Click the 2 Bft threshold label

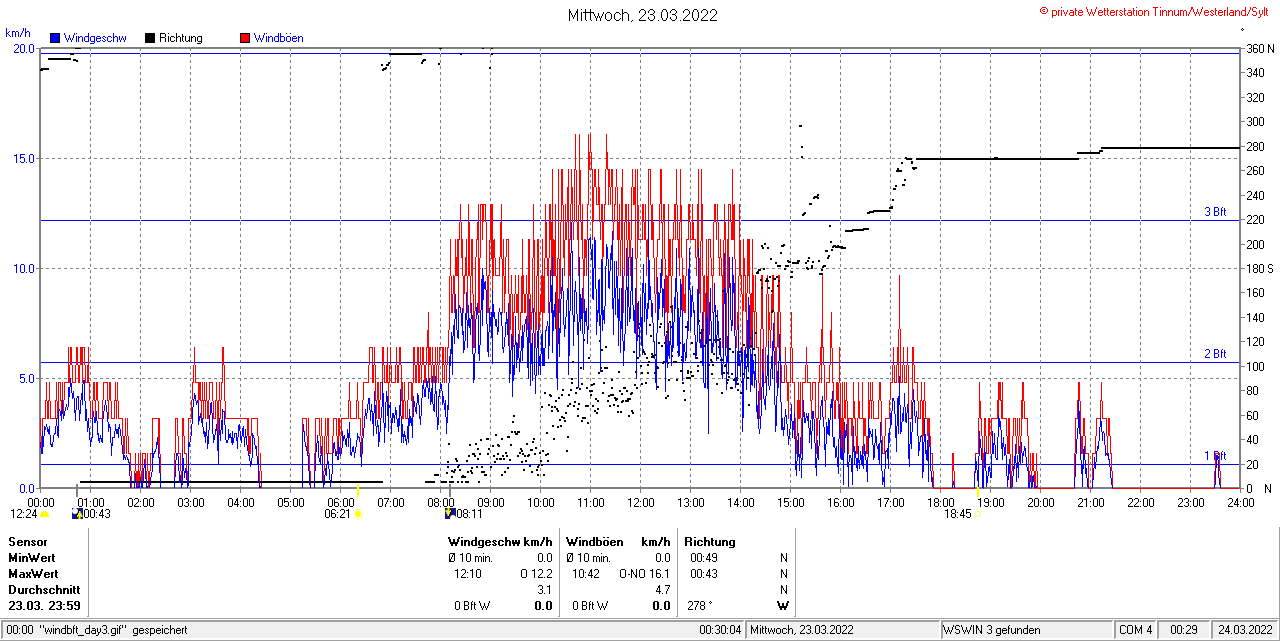pos(1215,354)
